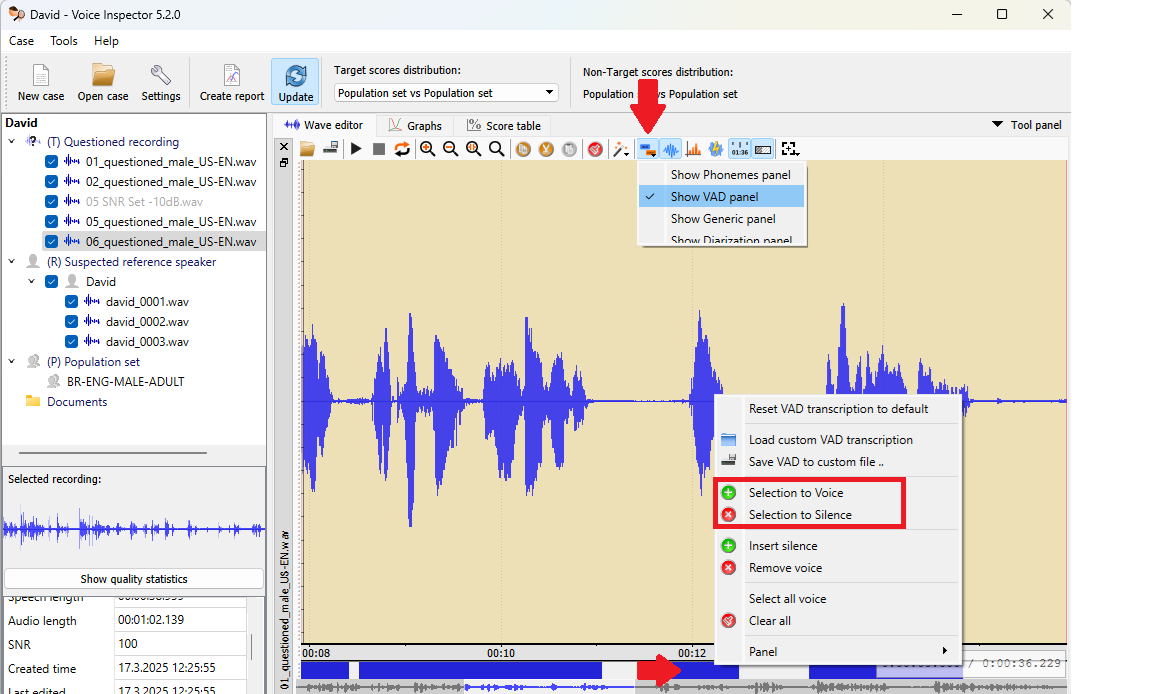Uncheck Show VAD panel option
The height and width of the screenshot is (694, 1151).
[723, 197]
